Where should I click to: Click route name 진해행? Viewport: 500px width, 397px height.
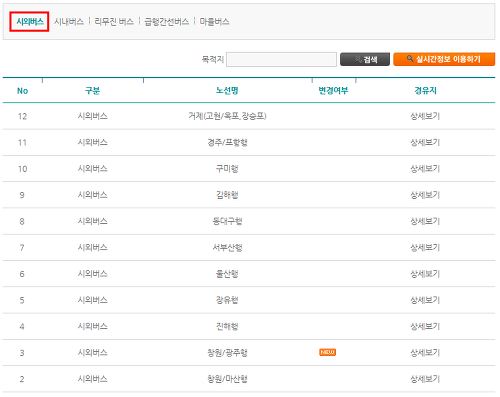(227, 326)
